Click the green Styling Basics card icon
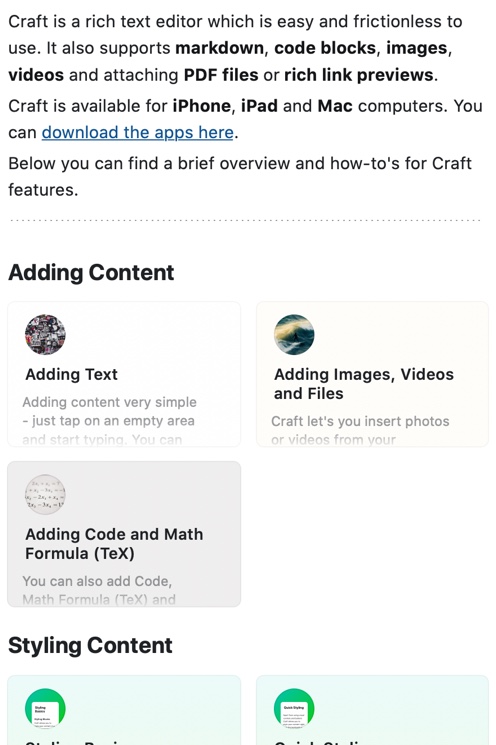Viewport: 496px width, 745px height. click(45, 708)
